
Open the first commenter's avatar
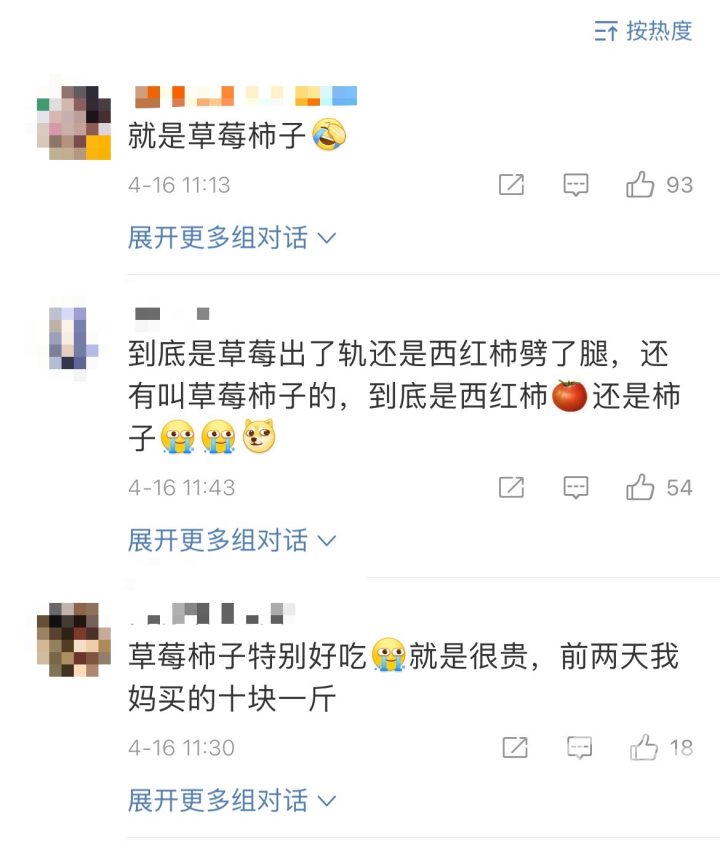(x=74, y=123)
